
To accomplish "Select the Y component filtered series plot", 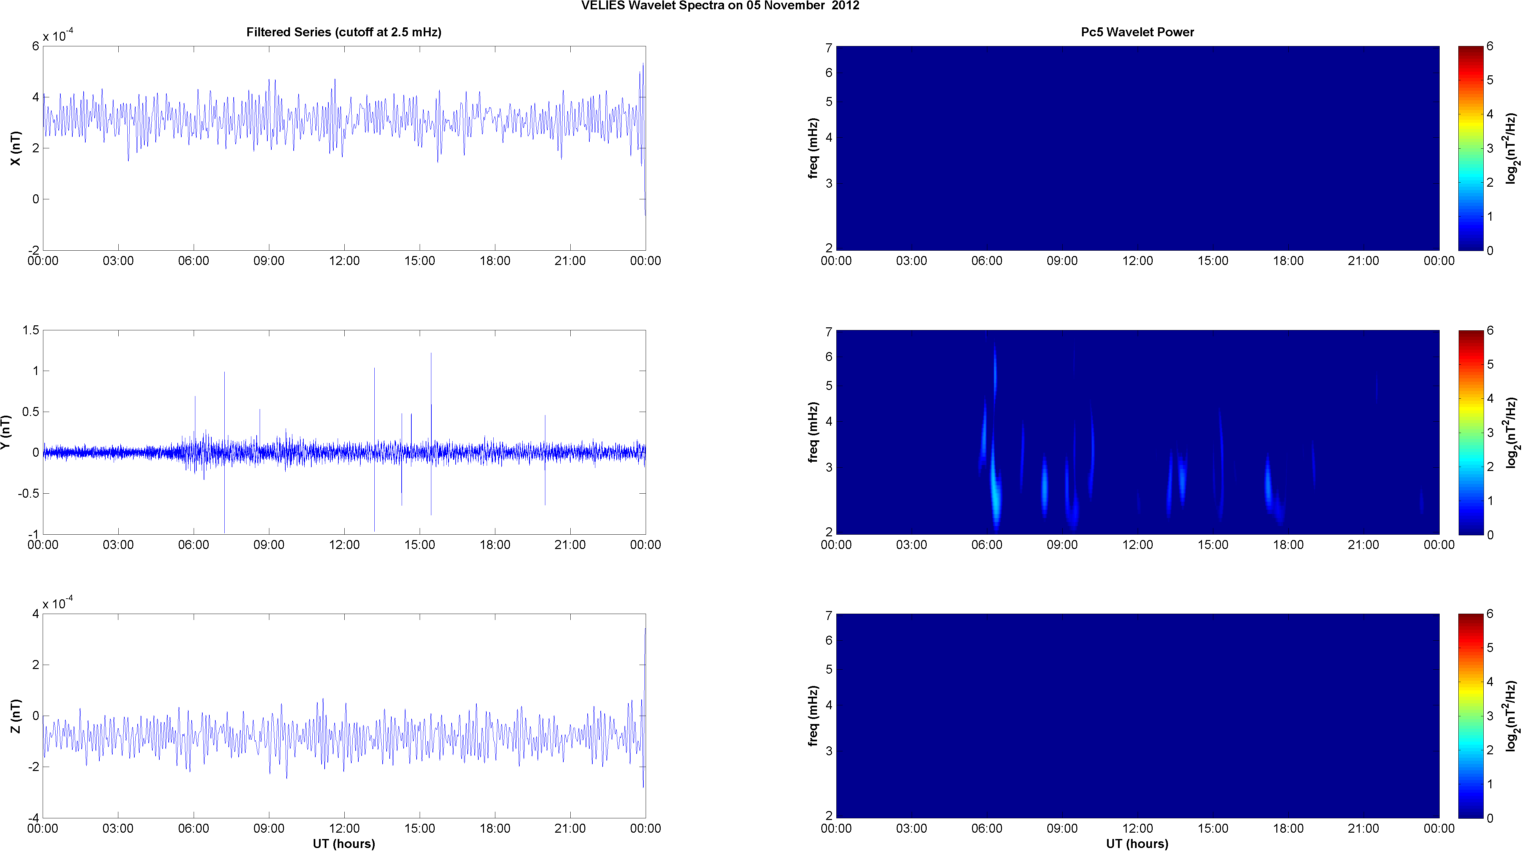I will pos(344,432).
